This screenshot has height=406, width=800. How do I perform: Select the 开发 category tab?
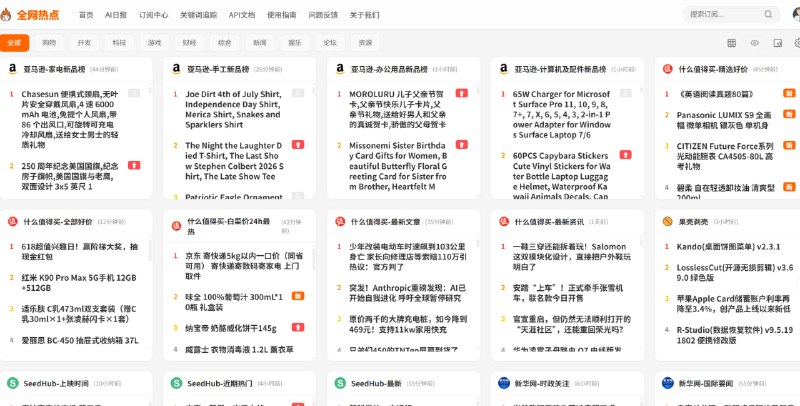84,43
